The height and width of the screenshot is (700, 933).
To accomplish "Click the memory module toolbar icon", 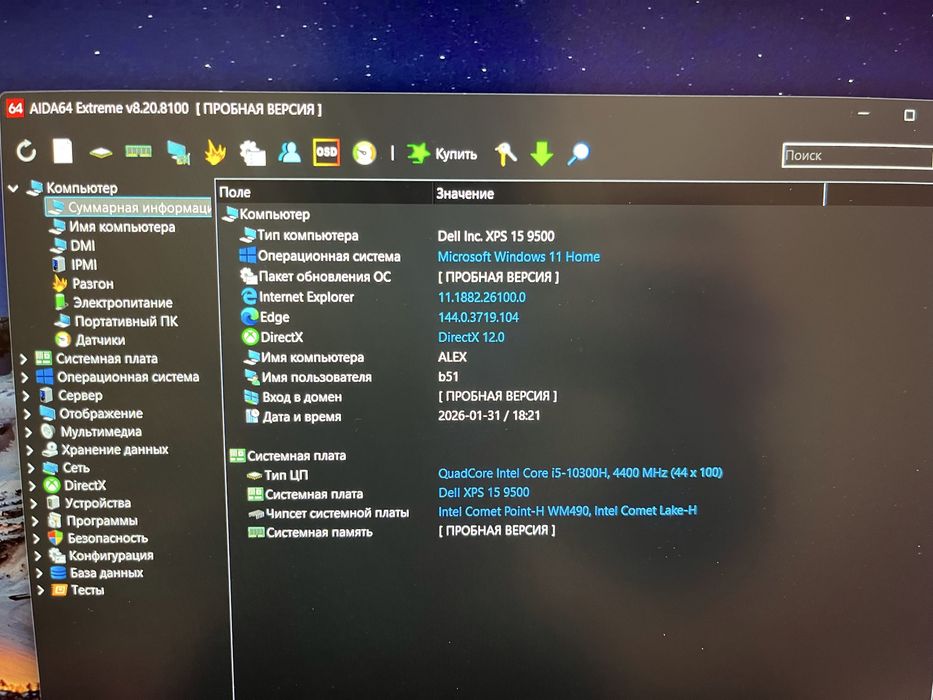I will coord(138,152).
